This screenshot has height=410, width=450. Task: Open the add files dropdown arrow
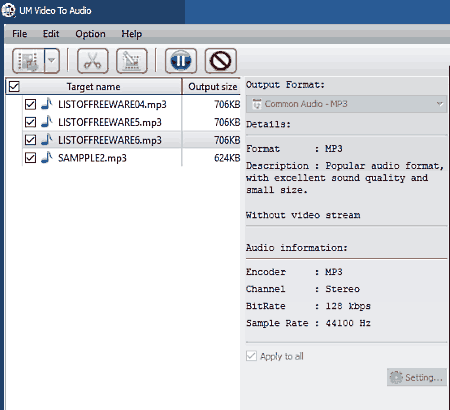pyautogui.click(x=52, y=61)
